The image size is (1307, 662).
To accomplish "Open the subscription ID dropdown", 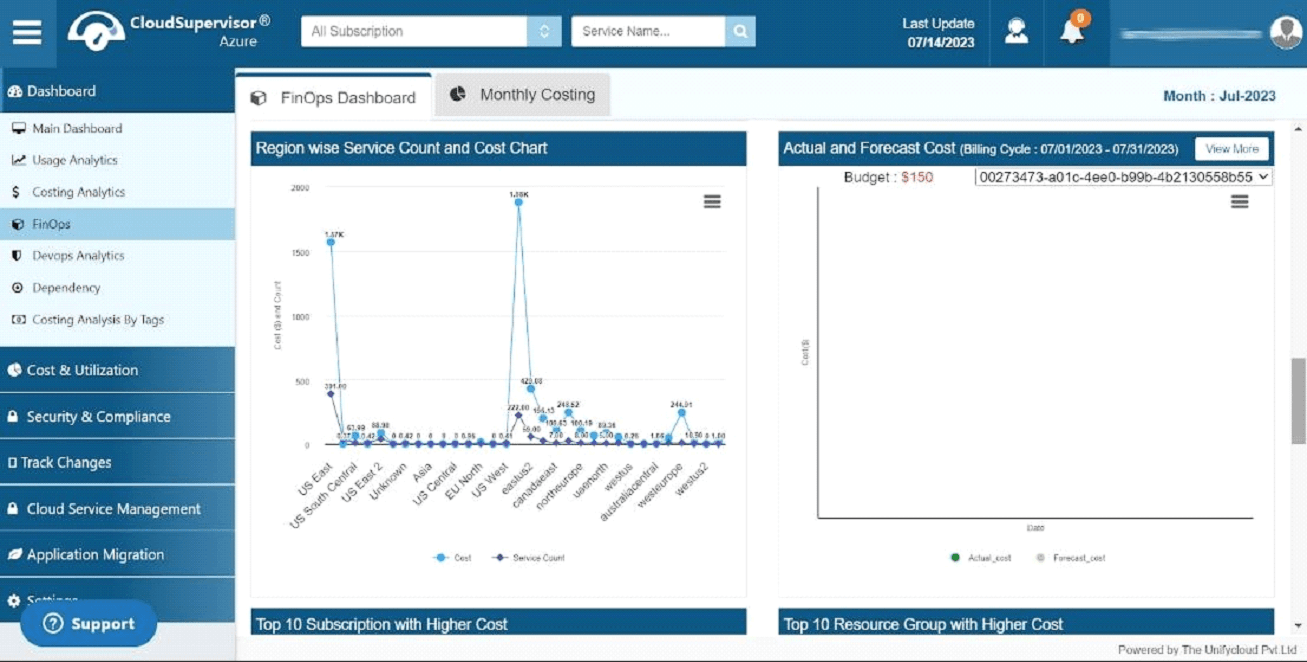I will point(1123,177).
